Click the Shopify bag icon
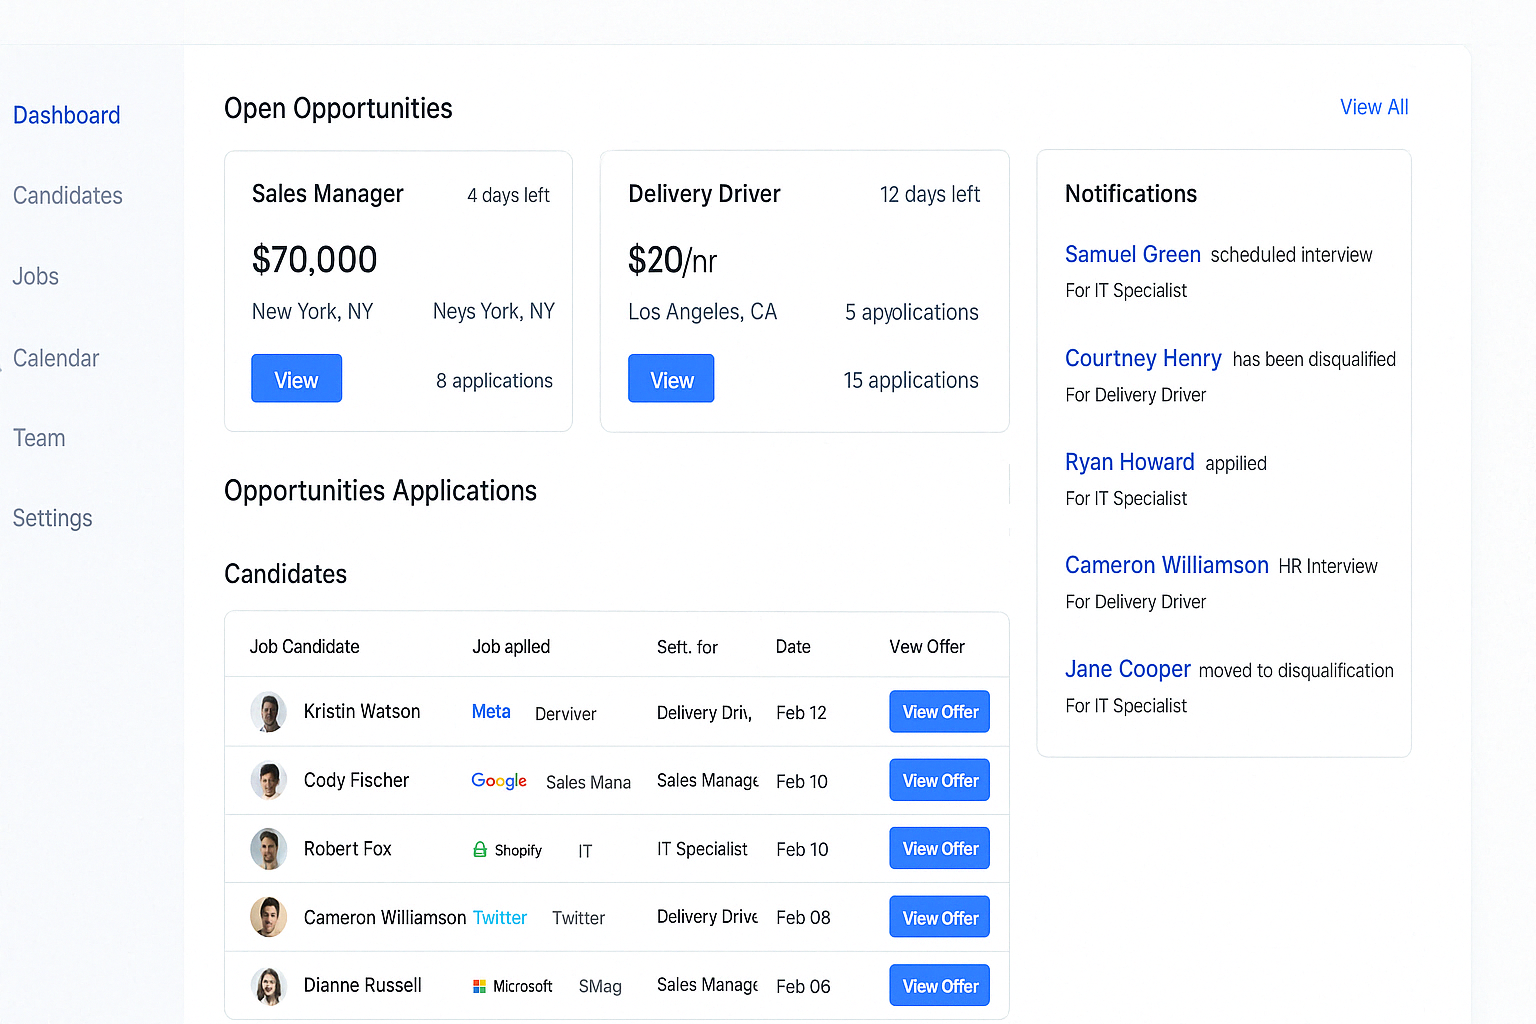This screenshot has width=1536, height=1024. [480, 850]
